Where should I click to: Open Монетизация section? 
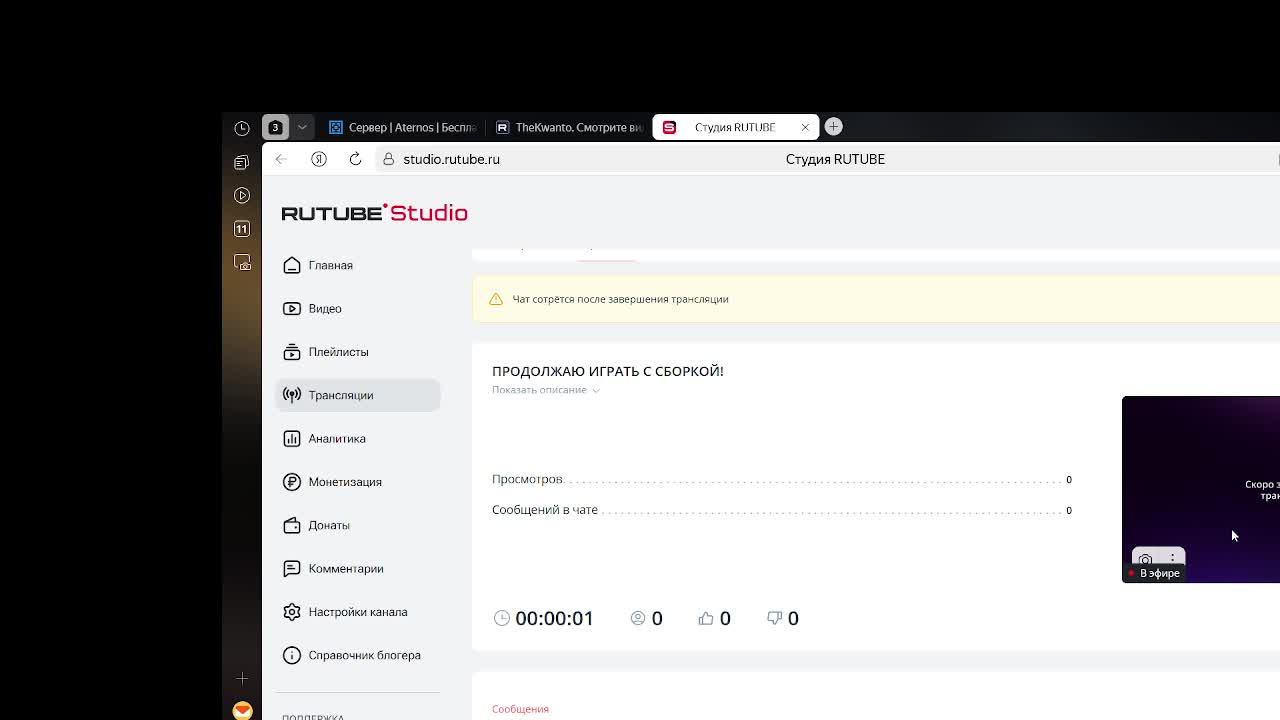(x=357, y=482)
